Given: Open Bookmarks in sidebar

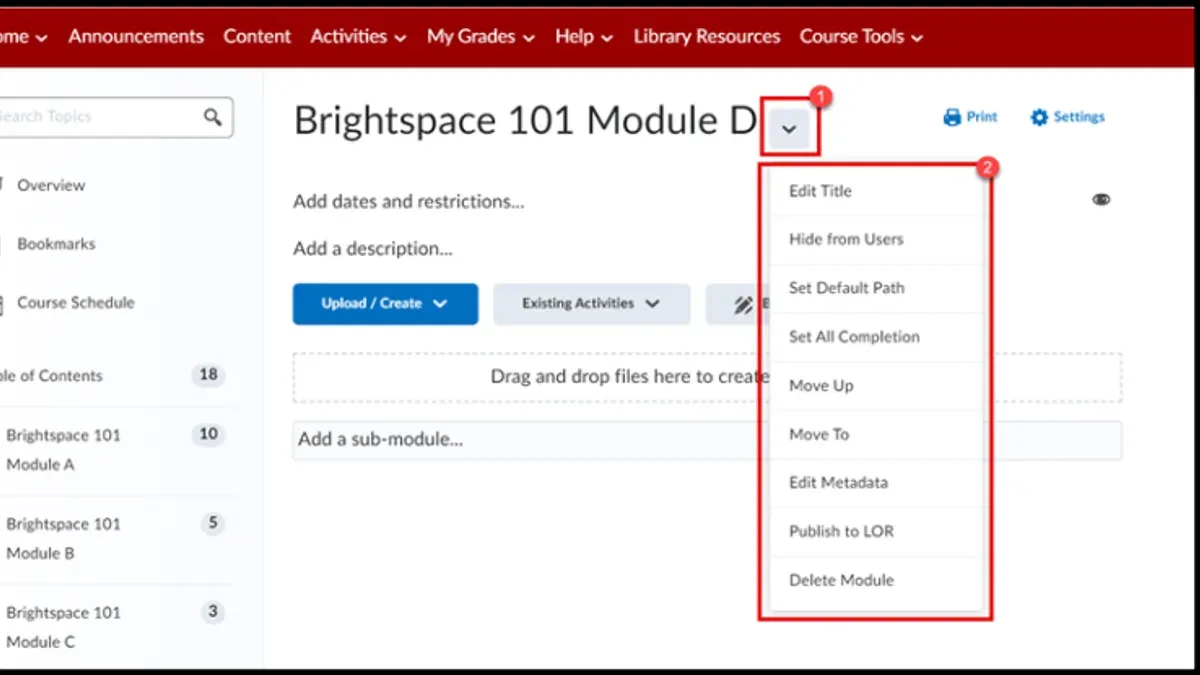Looking at the screenshot, I should 56,244.
